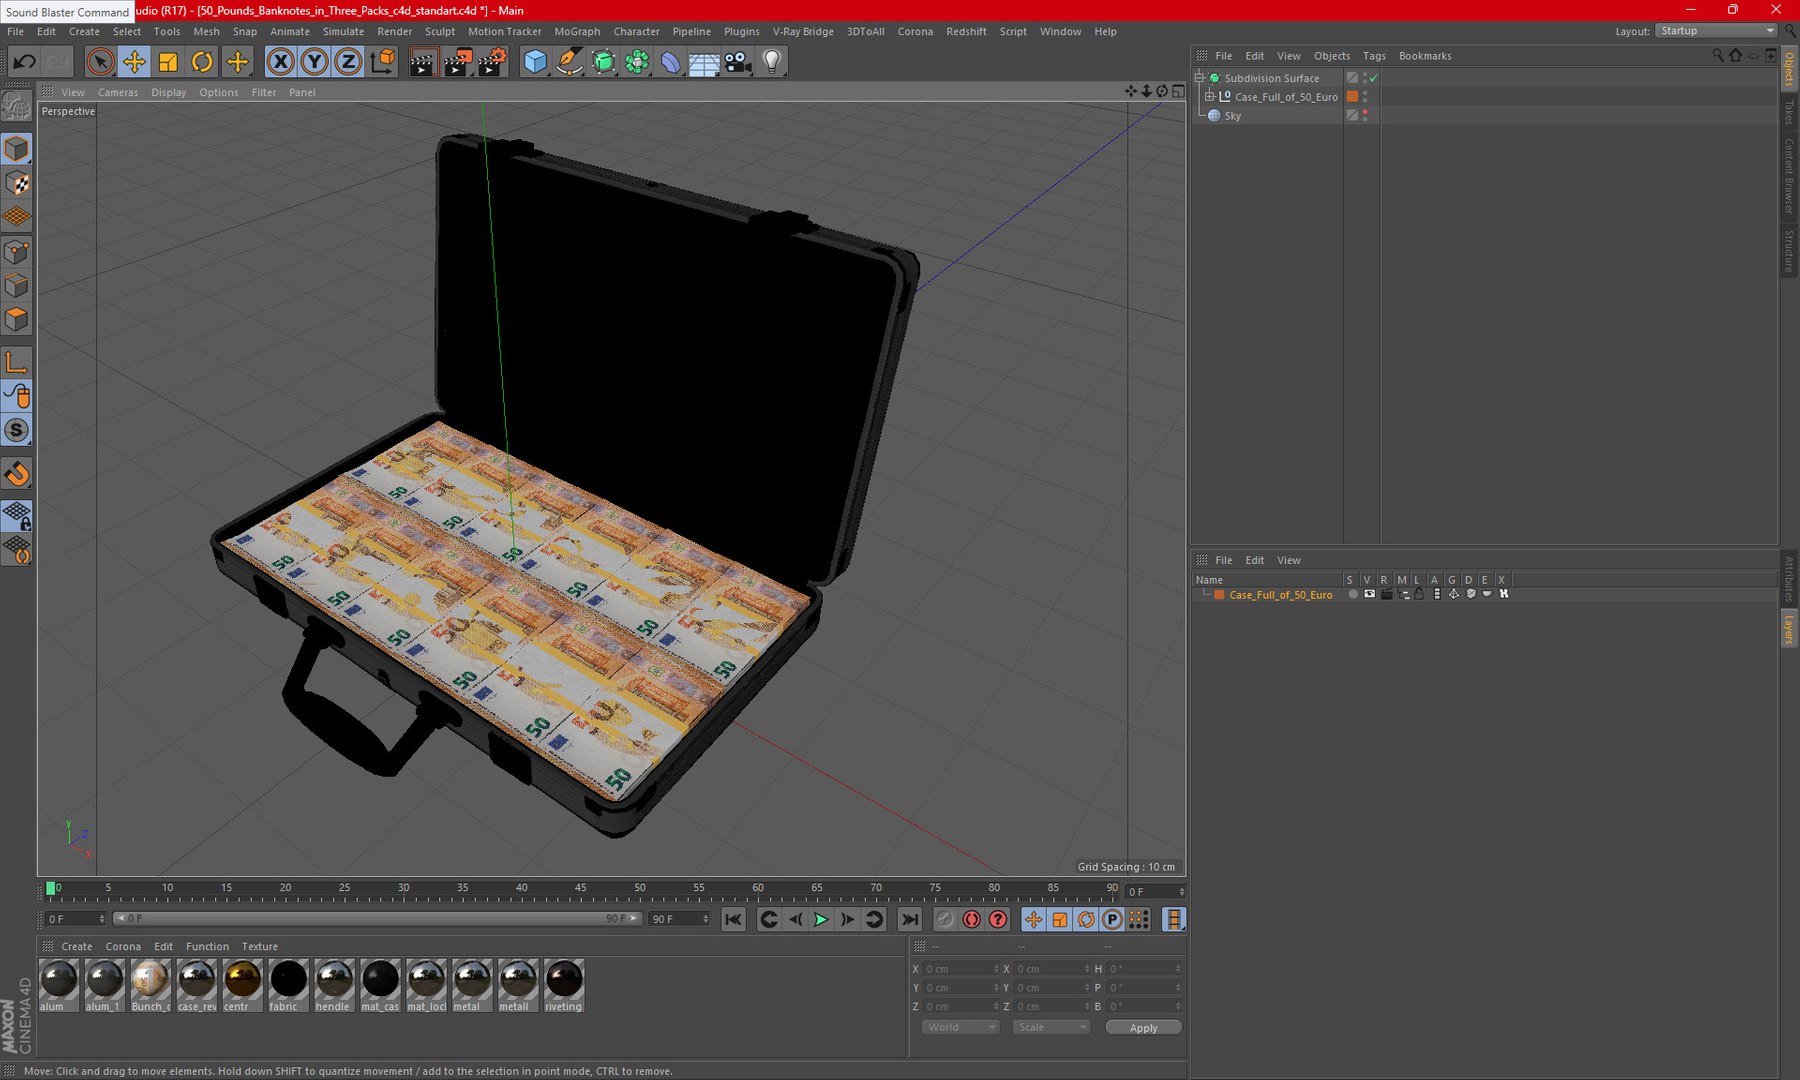Screen dimensions: 1800x1080
Task: Toggle layer visibility for Case_Full_of_50_Euro
Action: [1369, 595]
